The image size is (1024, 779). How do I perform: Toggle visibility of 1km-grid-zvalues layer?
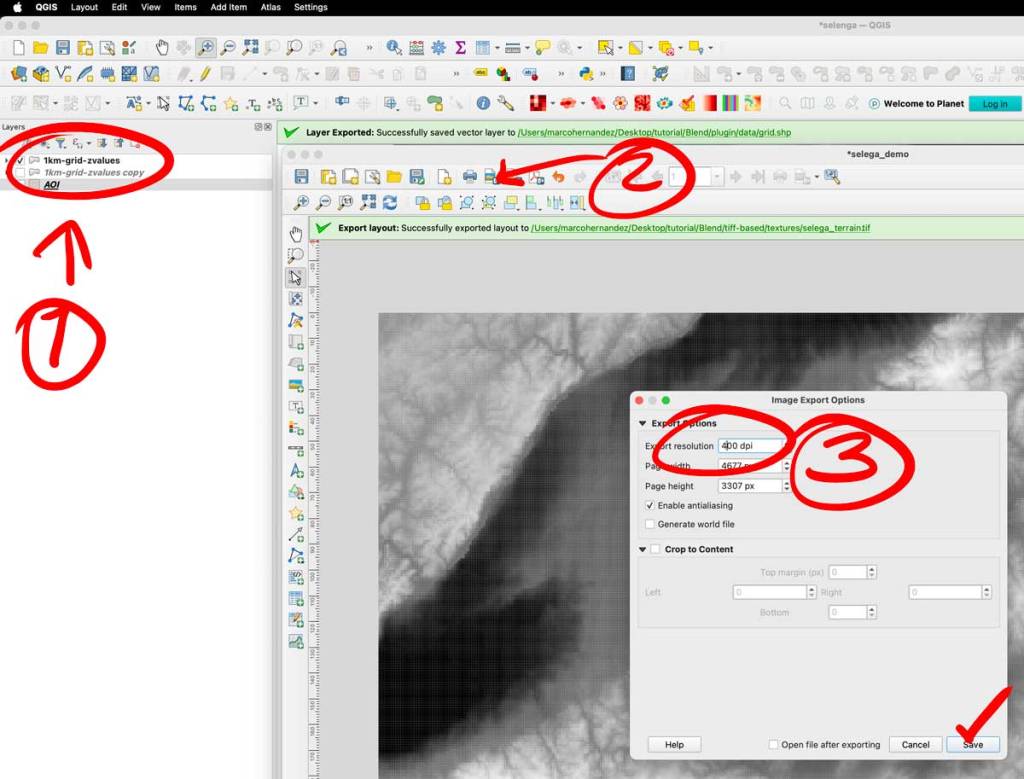pos(21,160)
